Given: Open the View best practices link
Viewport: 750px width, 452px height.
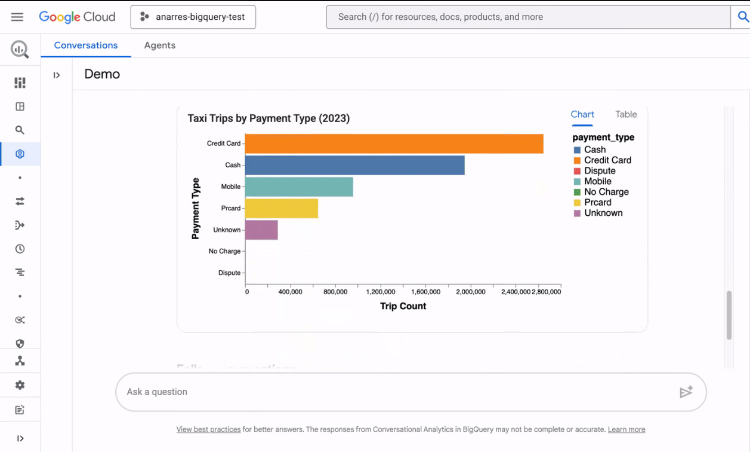Looking at the screenshot, I should tap(208, 429).
